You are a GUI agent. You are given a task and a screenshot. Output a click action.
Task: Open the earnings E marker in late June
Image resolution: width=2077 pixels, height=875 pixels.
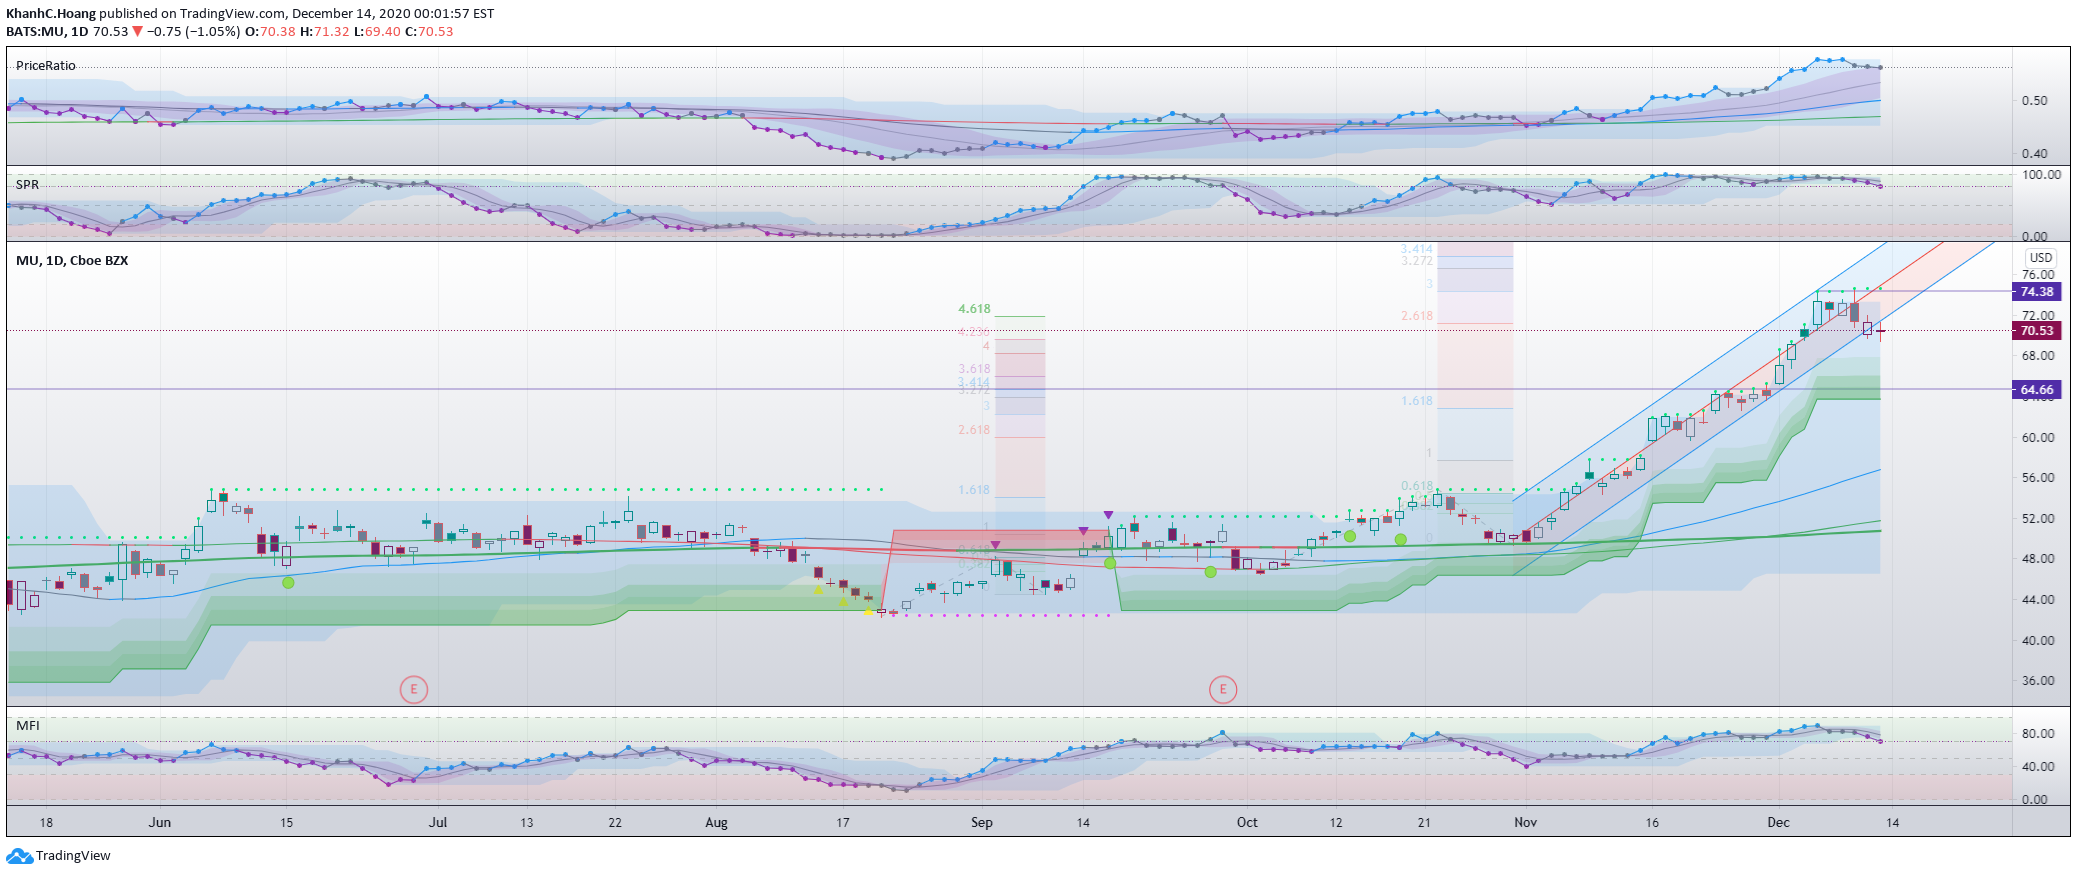pyautogui.click(x=413, y=689)
